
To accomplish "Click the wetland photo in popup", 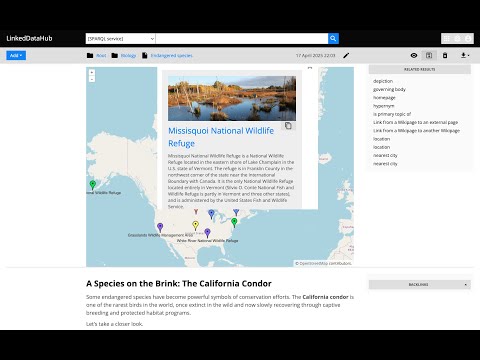I will [232, 98].
